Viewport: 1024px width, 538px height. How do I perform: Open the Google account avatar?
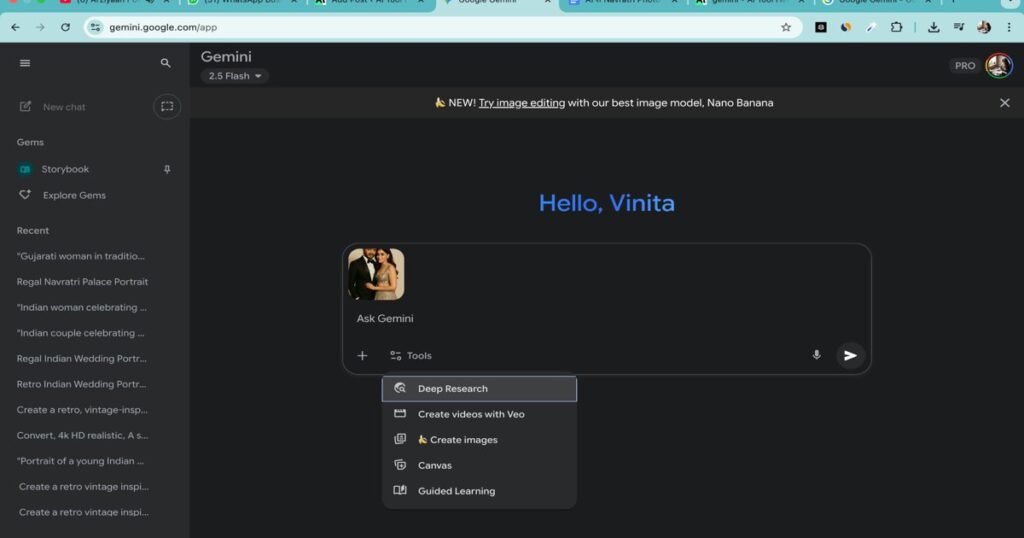click(x=999, y=65)
